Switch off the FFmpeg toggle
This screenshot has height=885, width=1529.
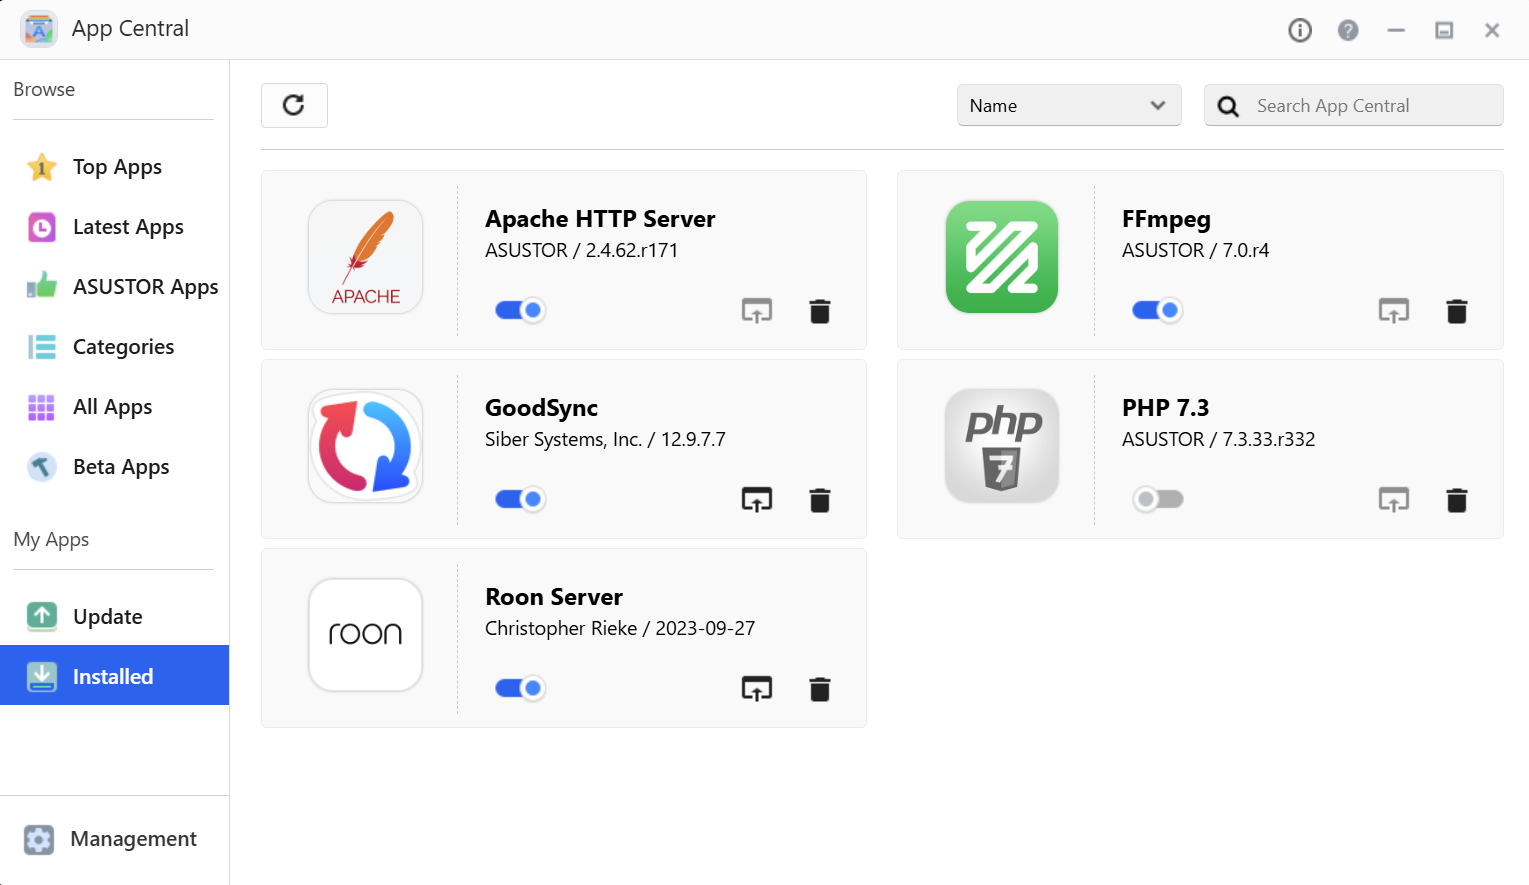click(x=1157, y=310)
